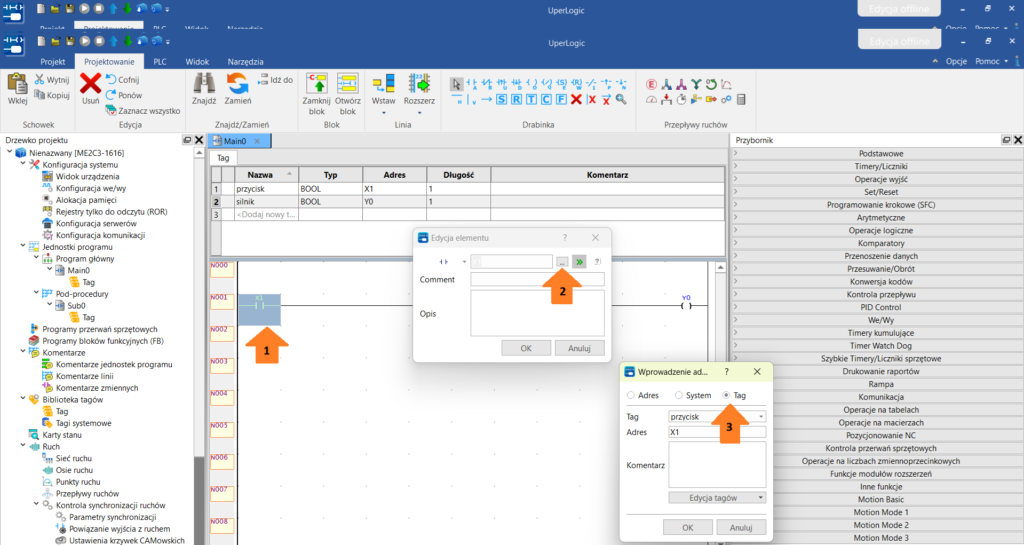Redo with the Ponów icon
This screenshot has width=1024, height=545.
(111, 95)
